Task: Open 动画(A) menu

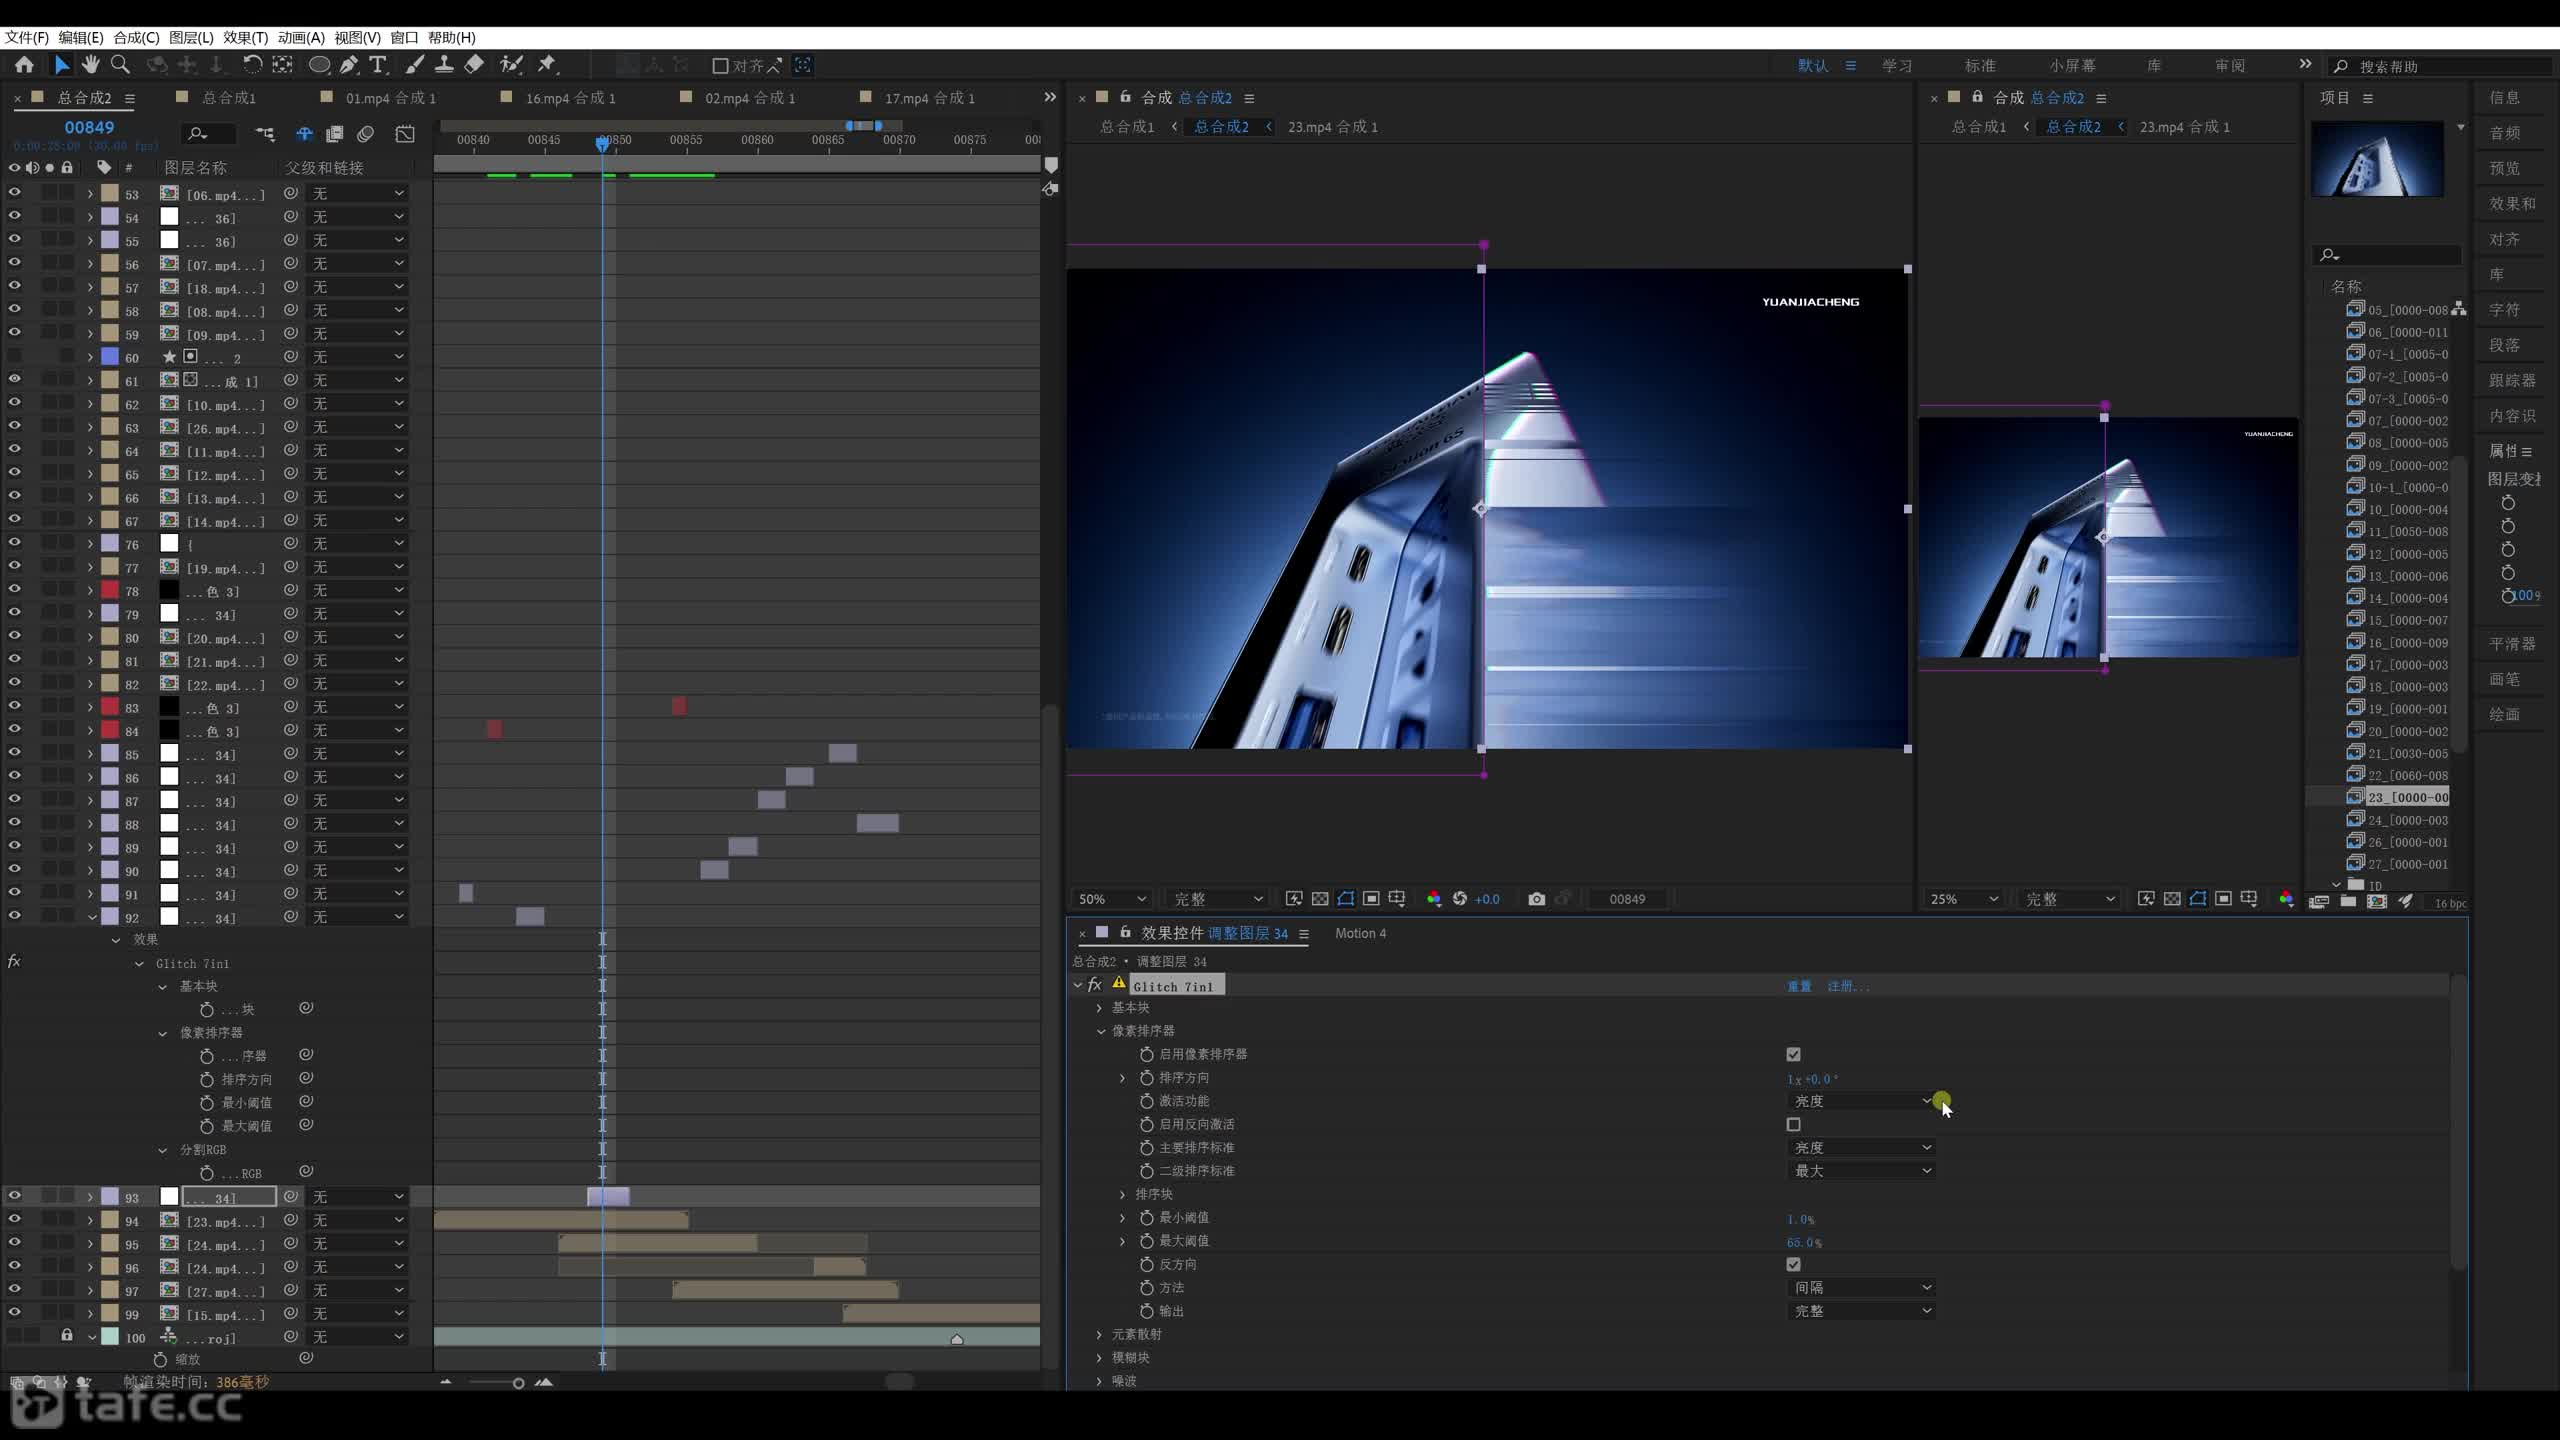Action: click(301, 37)
